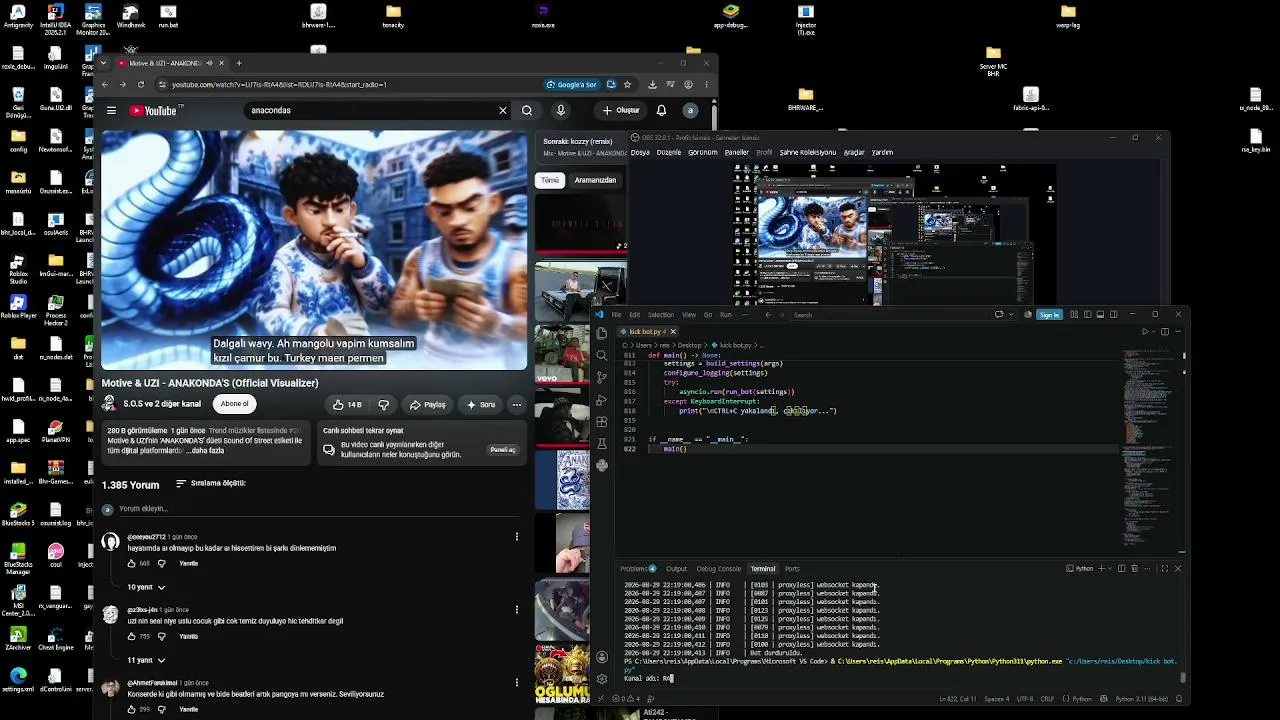1280x720 pixels.
Task: Open more video actions menu
Action: point(516,404)
